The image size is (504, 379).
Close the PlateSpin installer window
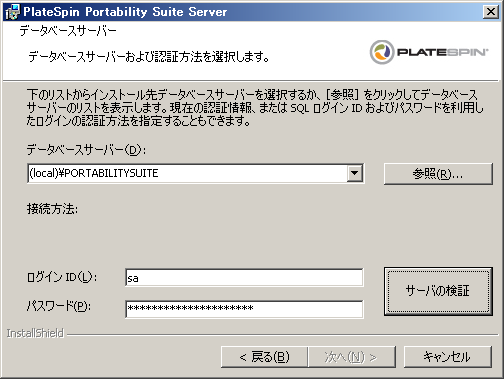pos(491,12)
